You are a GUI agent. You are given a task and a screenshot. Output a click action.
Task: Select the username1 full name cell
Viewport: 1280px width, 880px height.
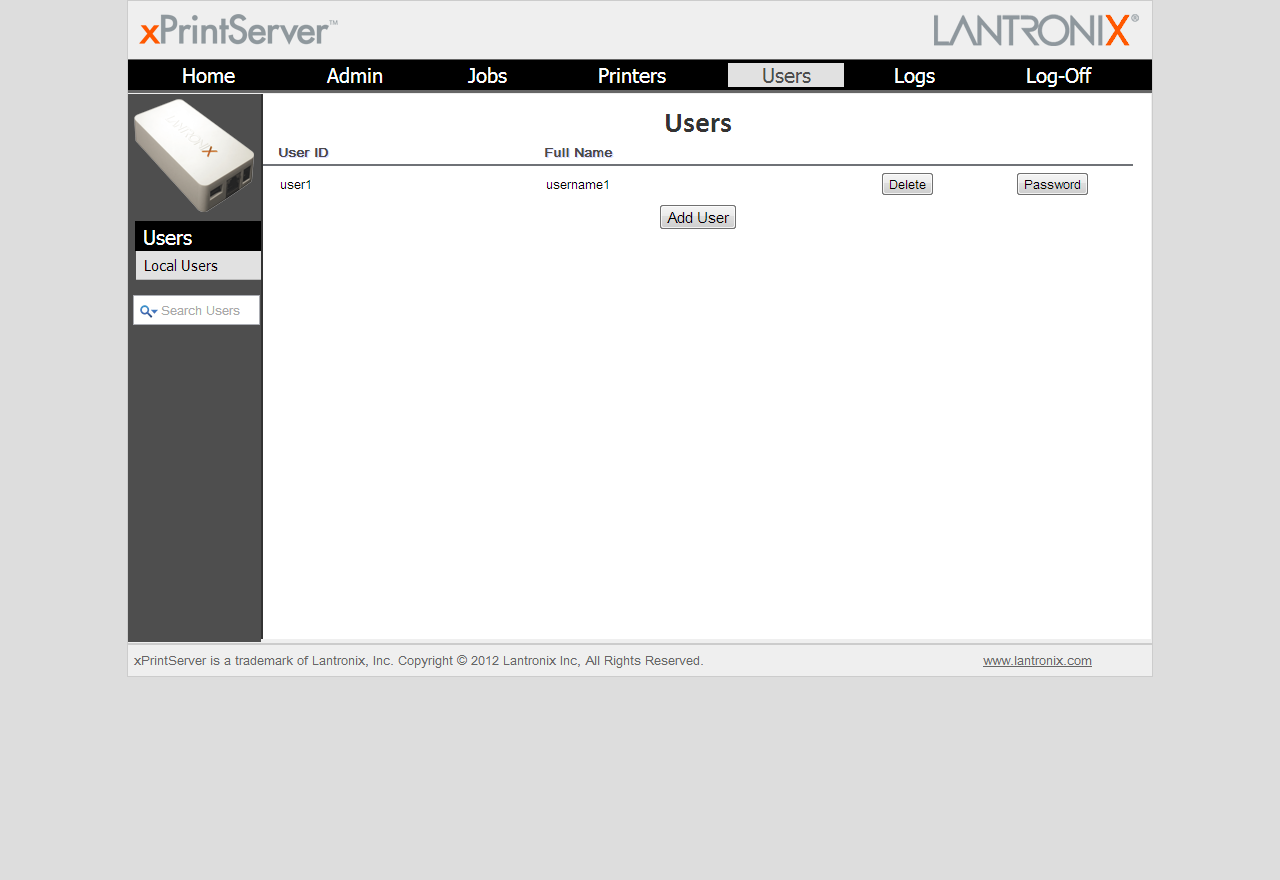pyautogui.click(x=578, y=185)
